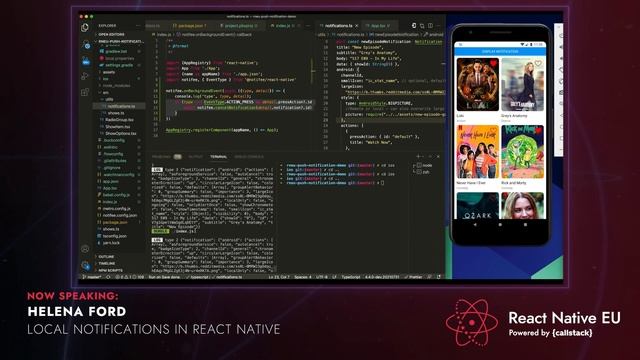Tap the red heart on Loki poster
Image resolution: width=640 pixels, height=360 pixels.
493,63
